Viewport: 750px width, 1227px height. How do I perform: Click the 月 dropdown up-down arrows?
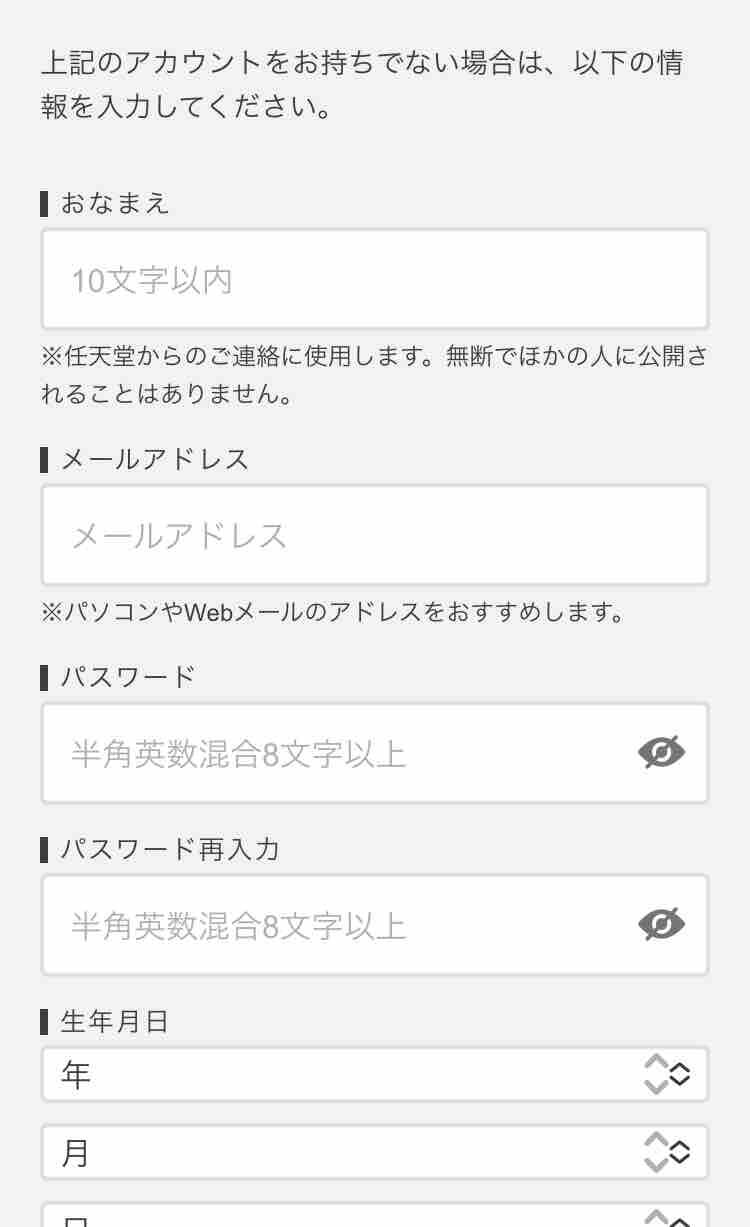click(668, 1152)
